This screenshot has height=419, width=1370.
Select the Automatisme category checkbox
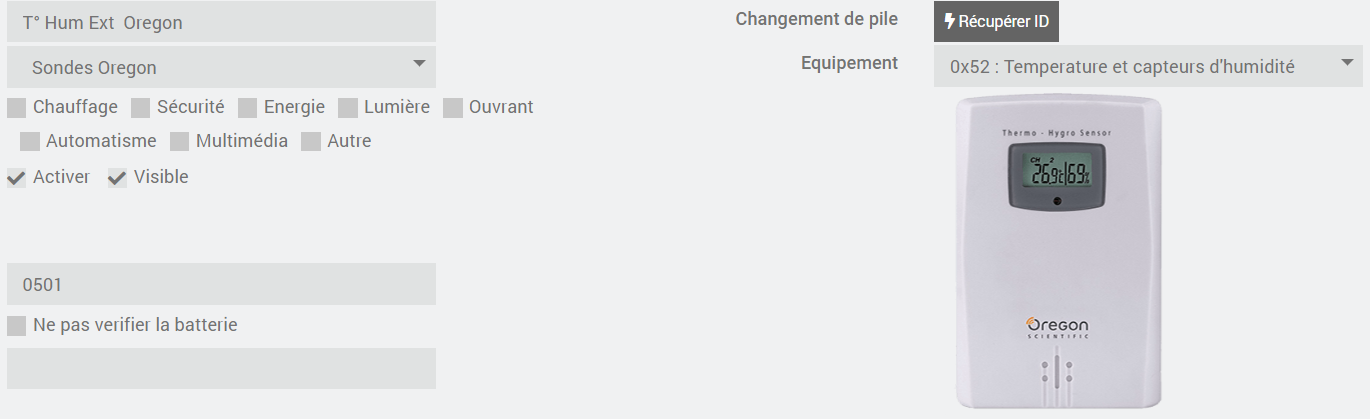pyautogui.click(x=30, y=142)
